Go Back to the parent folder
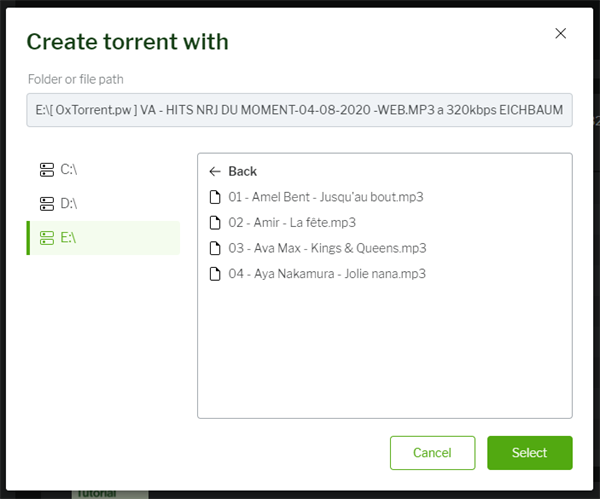The image size is (600, 499). 242,171
